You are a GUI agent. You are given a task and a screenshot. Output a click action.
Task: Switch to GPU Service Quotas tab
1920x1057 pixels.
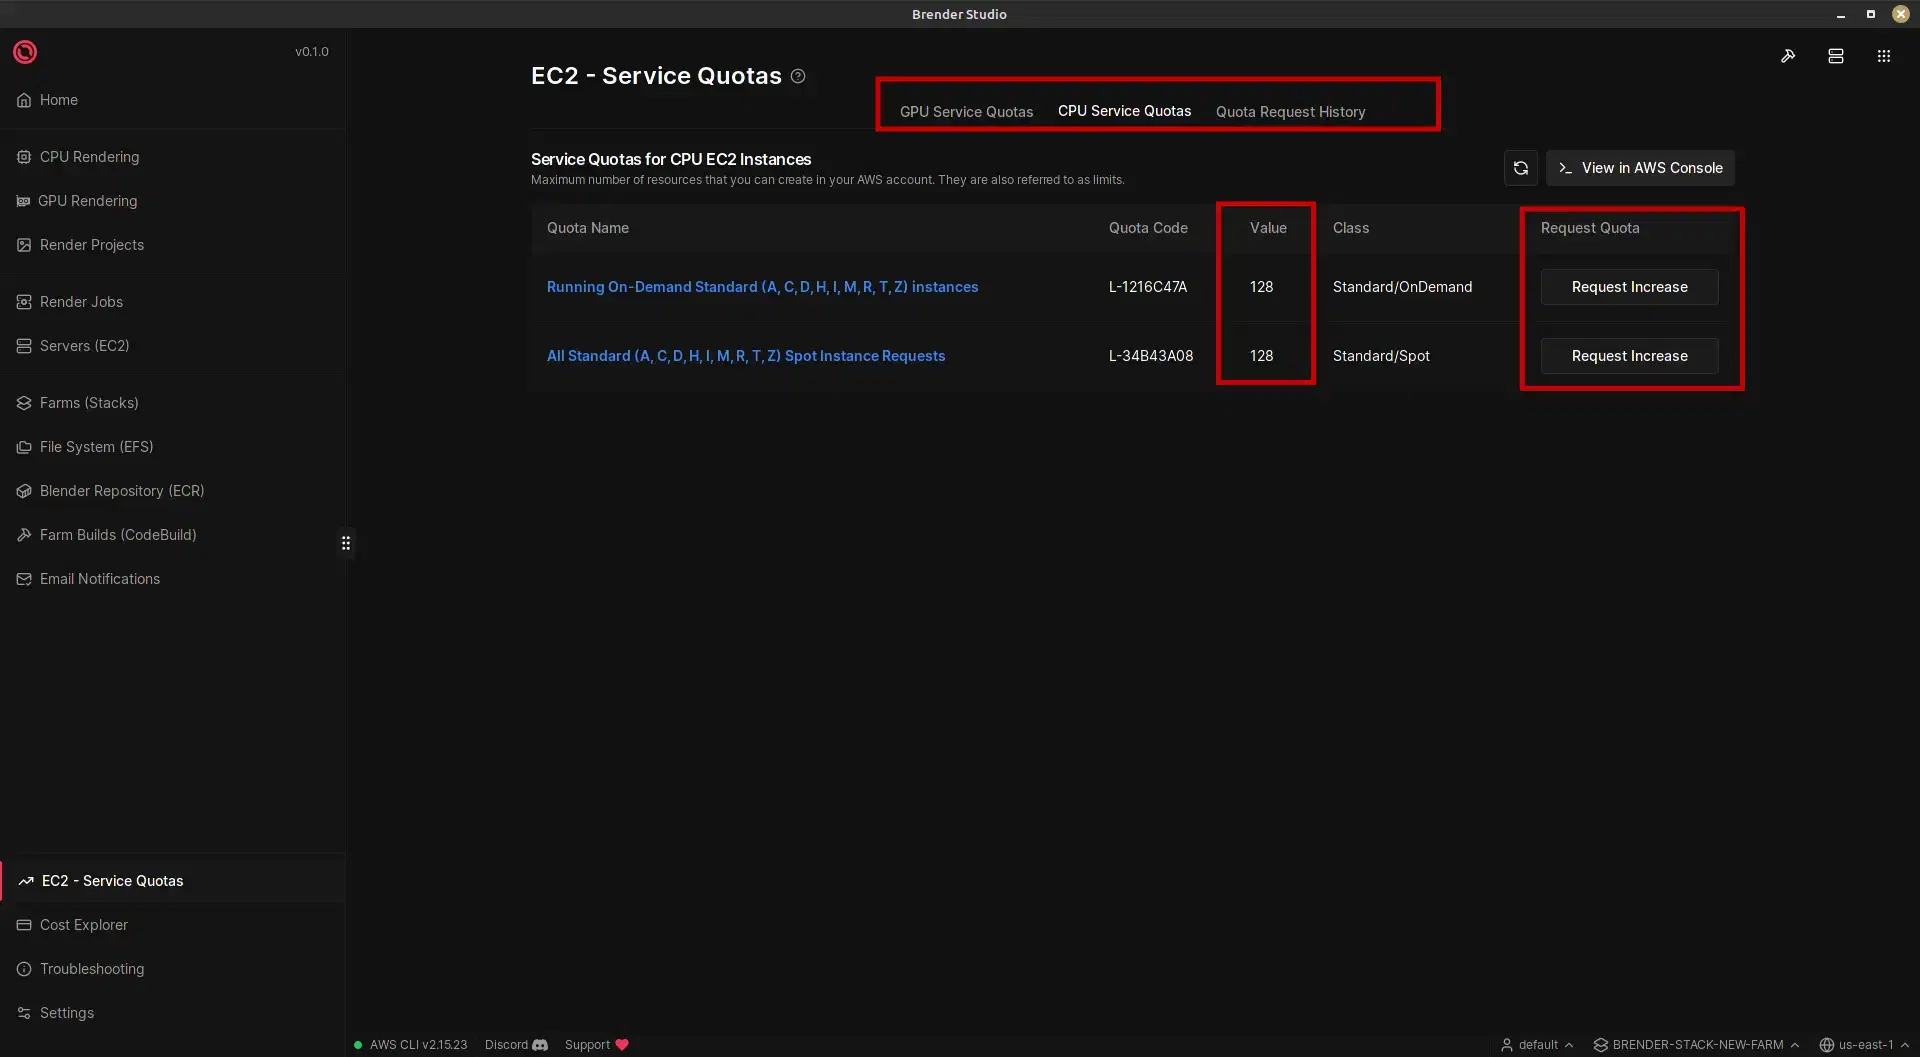pyautogui.click(x=966, y=112)
